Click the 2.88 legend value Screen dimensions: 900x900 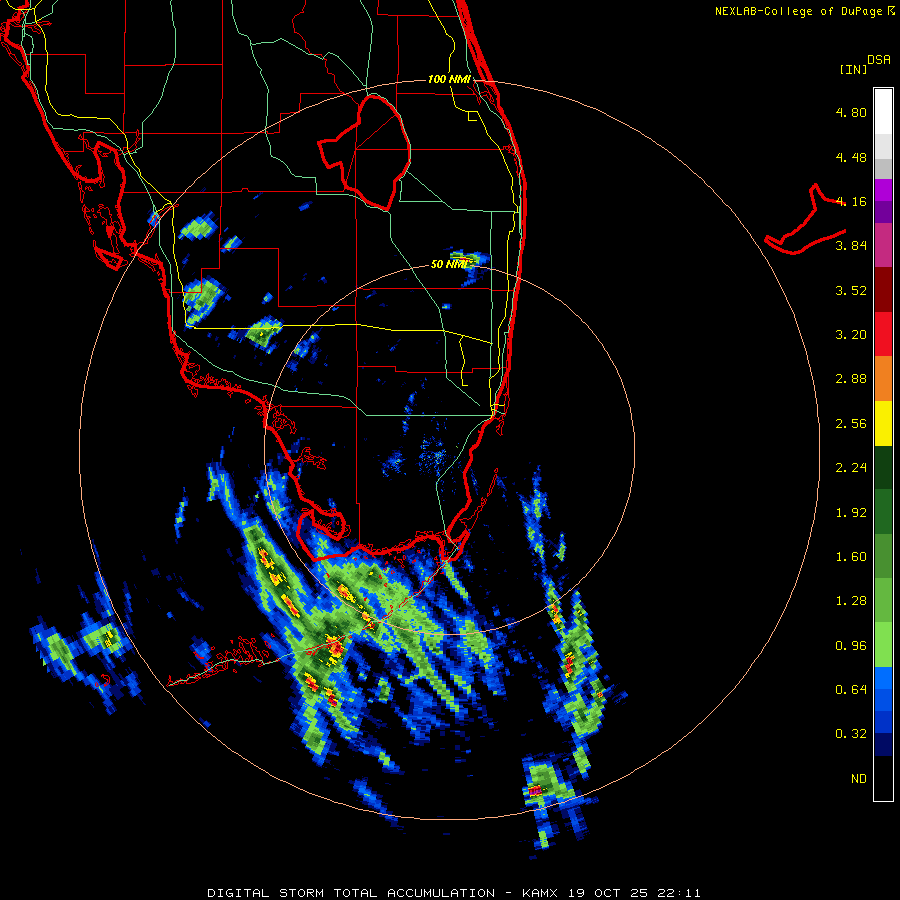coord(851,379)
